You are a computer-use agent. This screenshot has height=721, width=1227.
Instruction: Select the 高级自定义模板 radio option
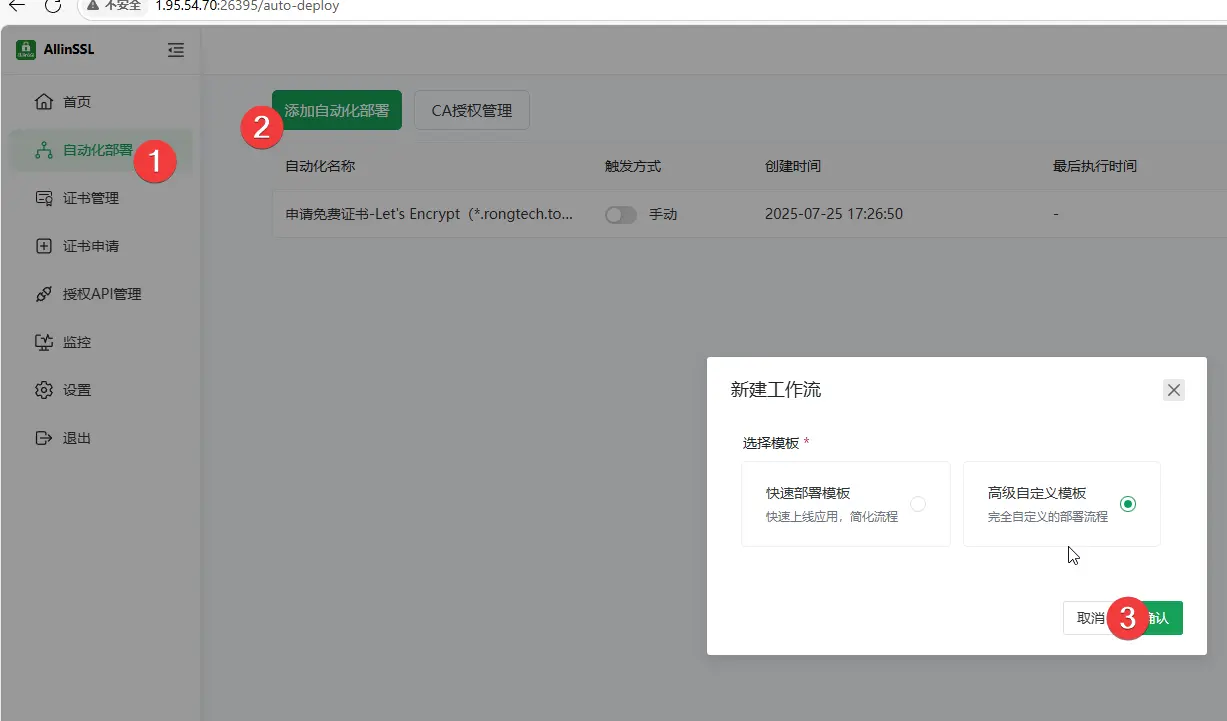[1128, 504]
